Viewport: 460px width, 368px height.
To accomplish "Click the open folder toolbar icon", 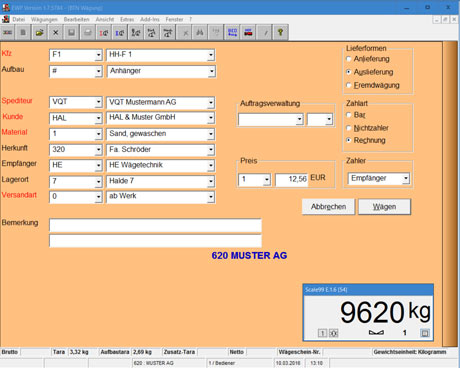I will click(x=40, y=33).
